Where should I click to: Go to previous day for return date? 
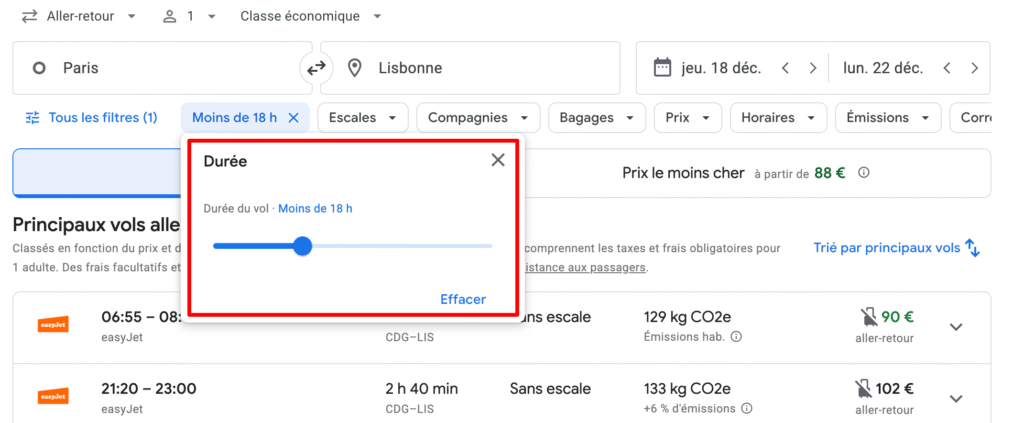click(x=947, y=68)
